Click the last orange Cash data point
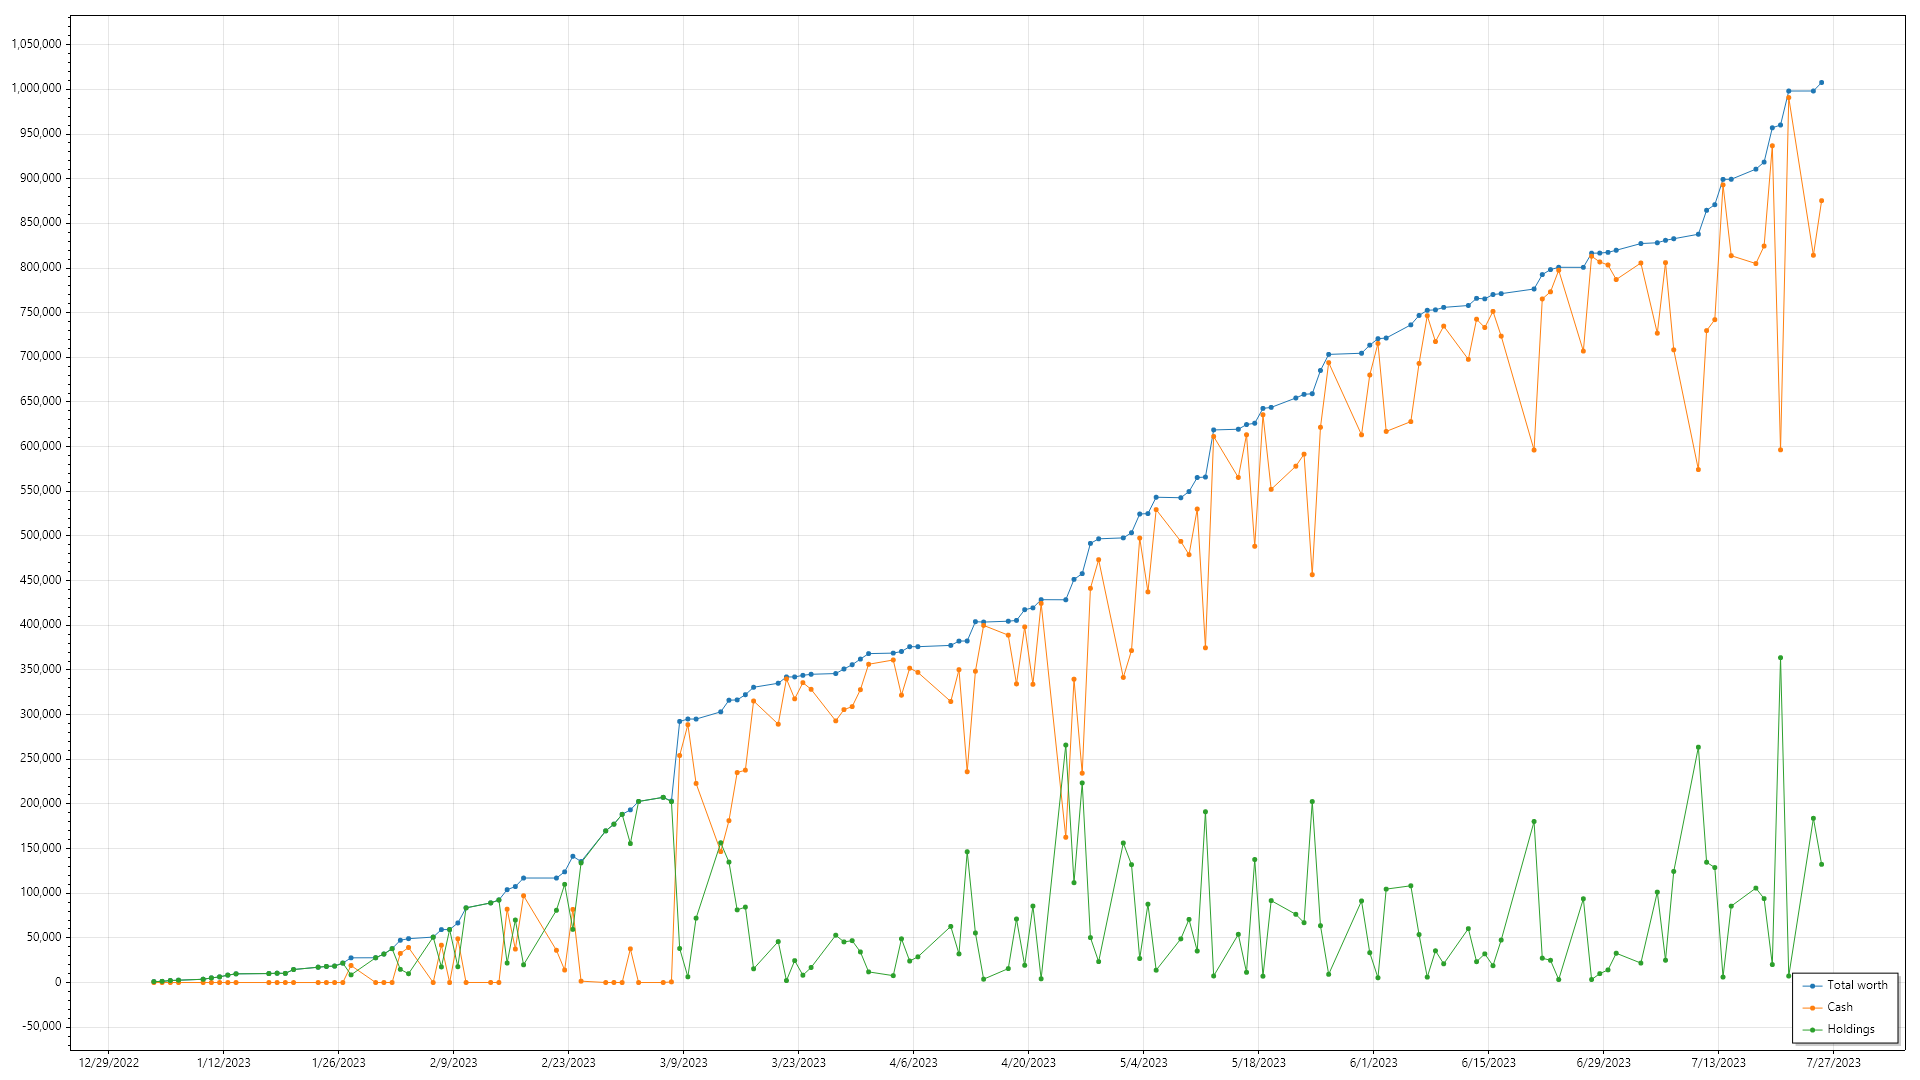Screen dimensions: 1920x1080 click(x=1821, y=201)
